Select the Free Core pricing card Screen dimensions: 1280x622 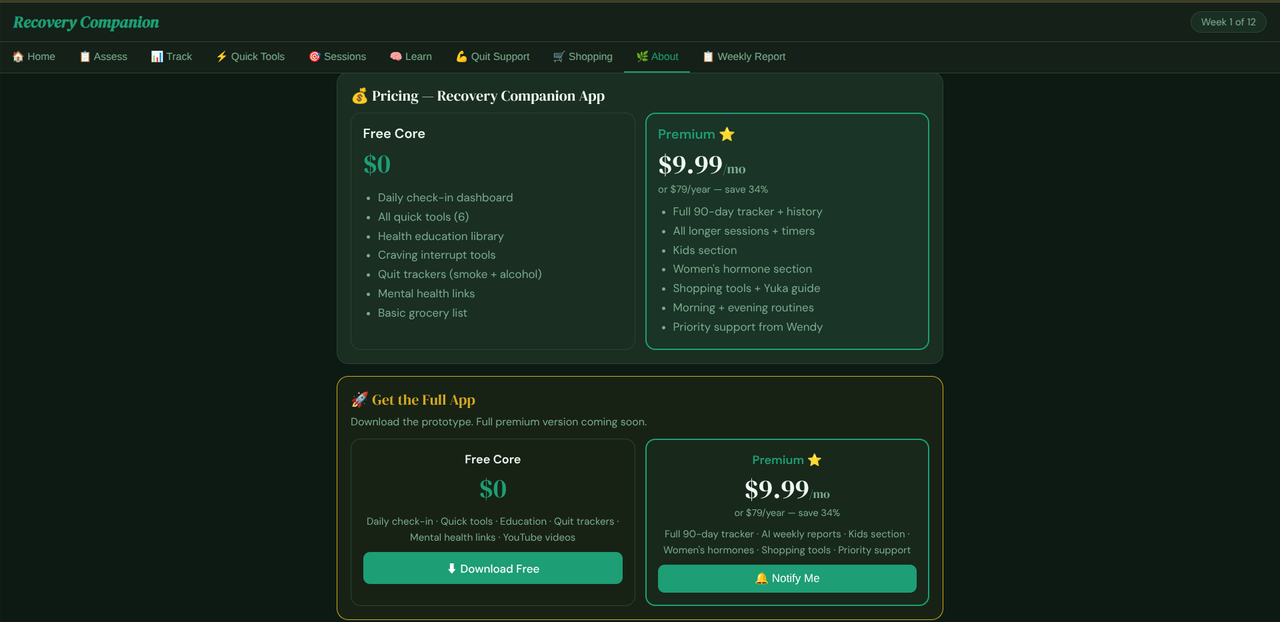[x=493, y=231]
